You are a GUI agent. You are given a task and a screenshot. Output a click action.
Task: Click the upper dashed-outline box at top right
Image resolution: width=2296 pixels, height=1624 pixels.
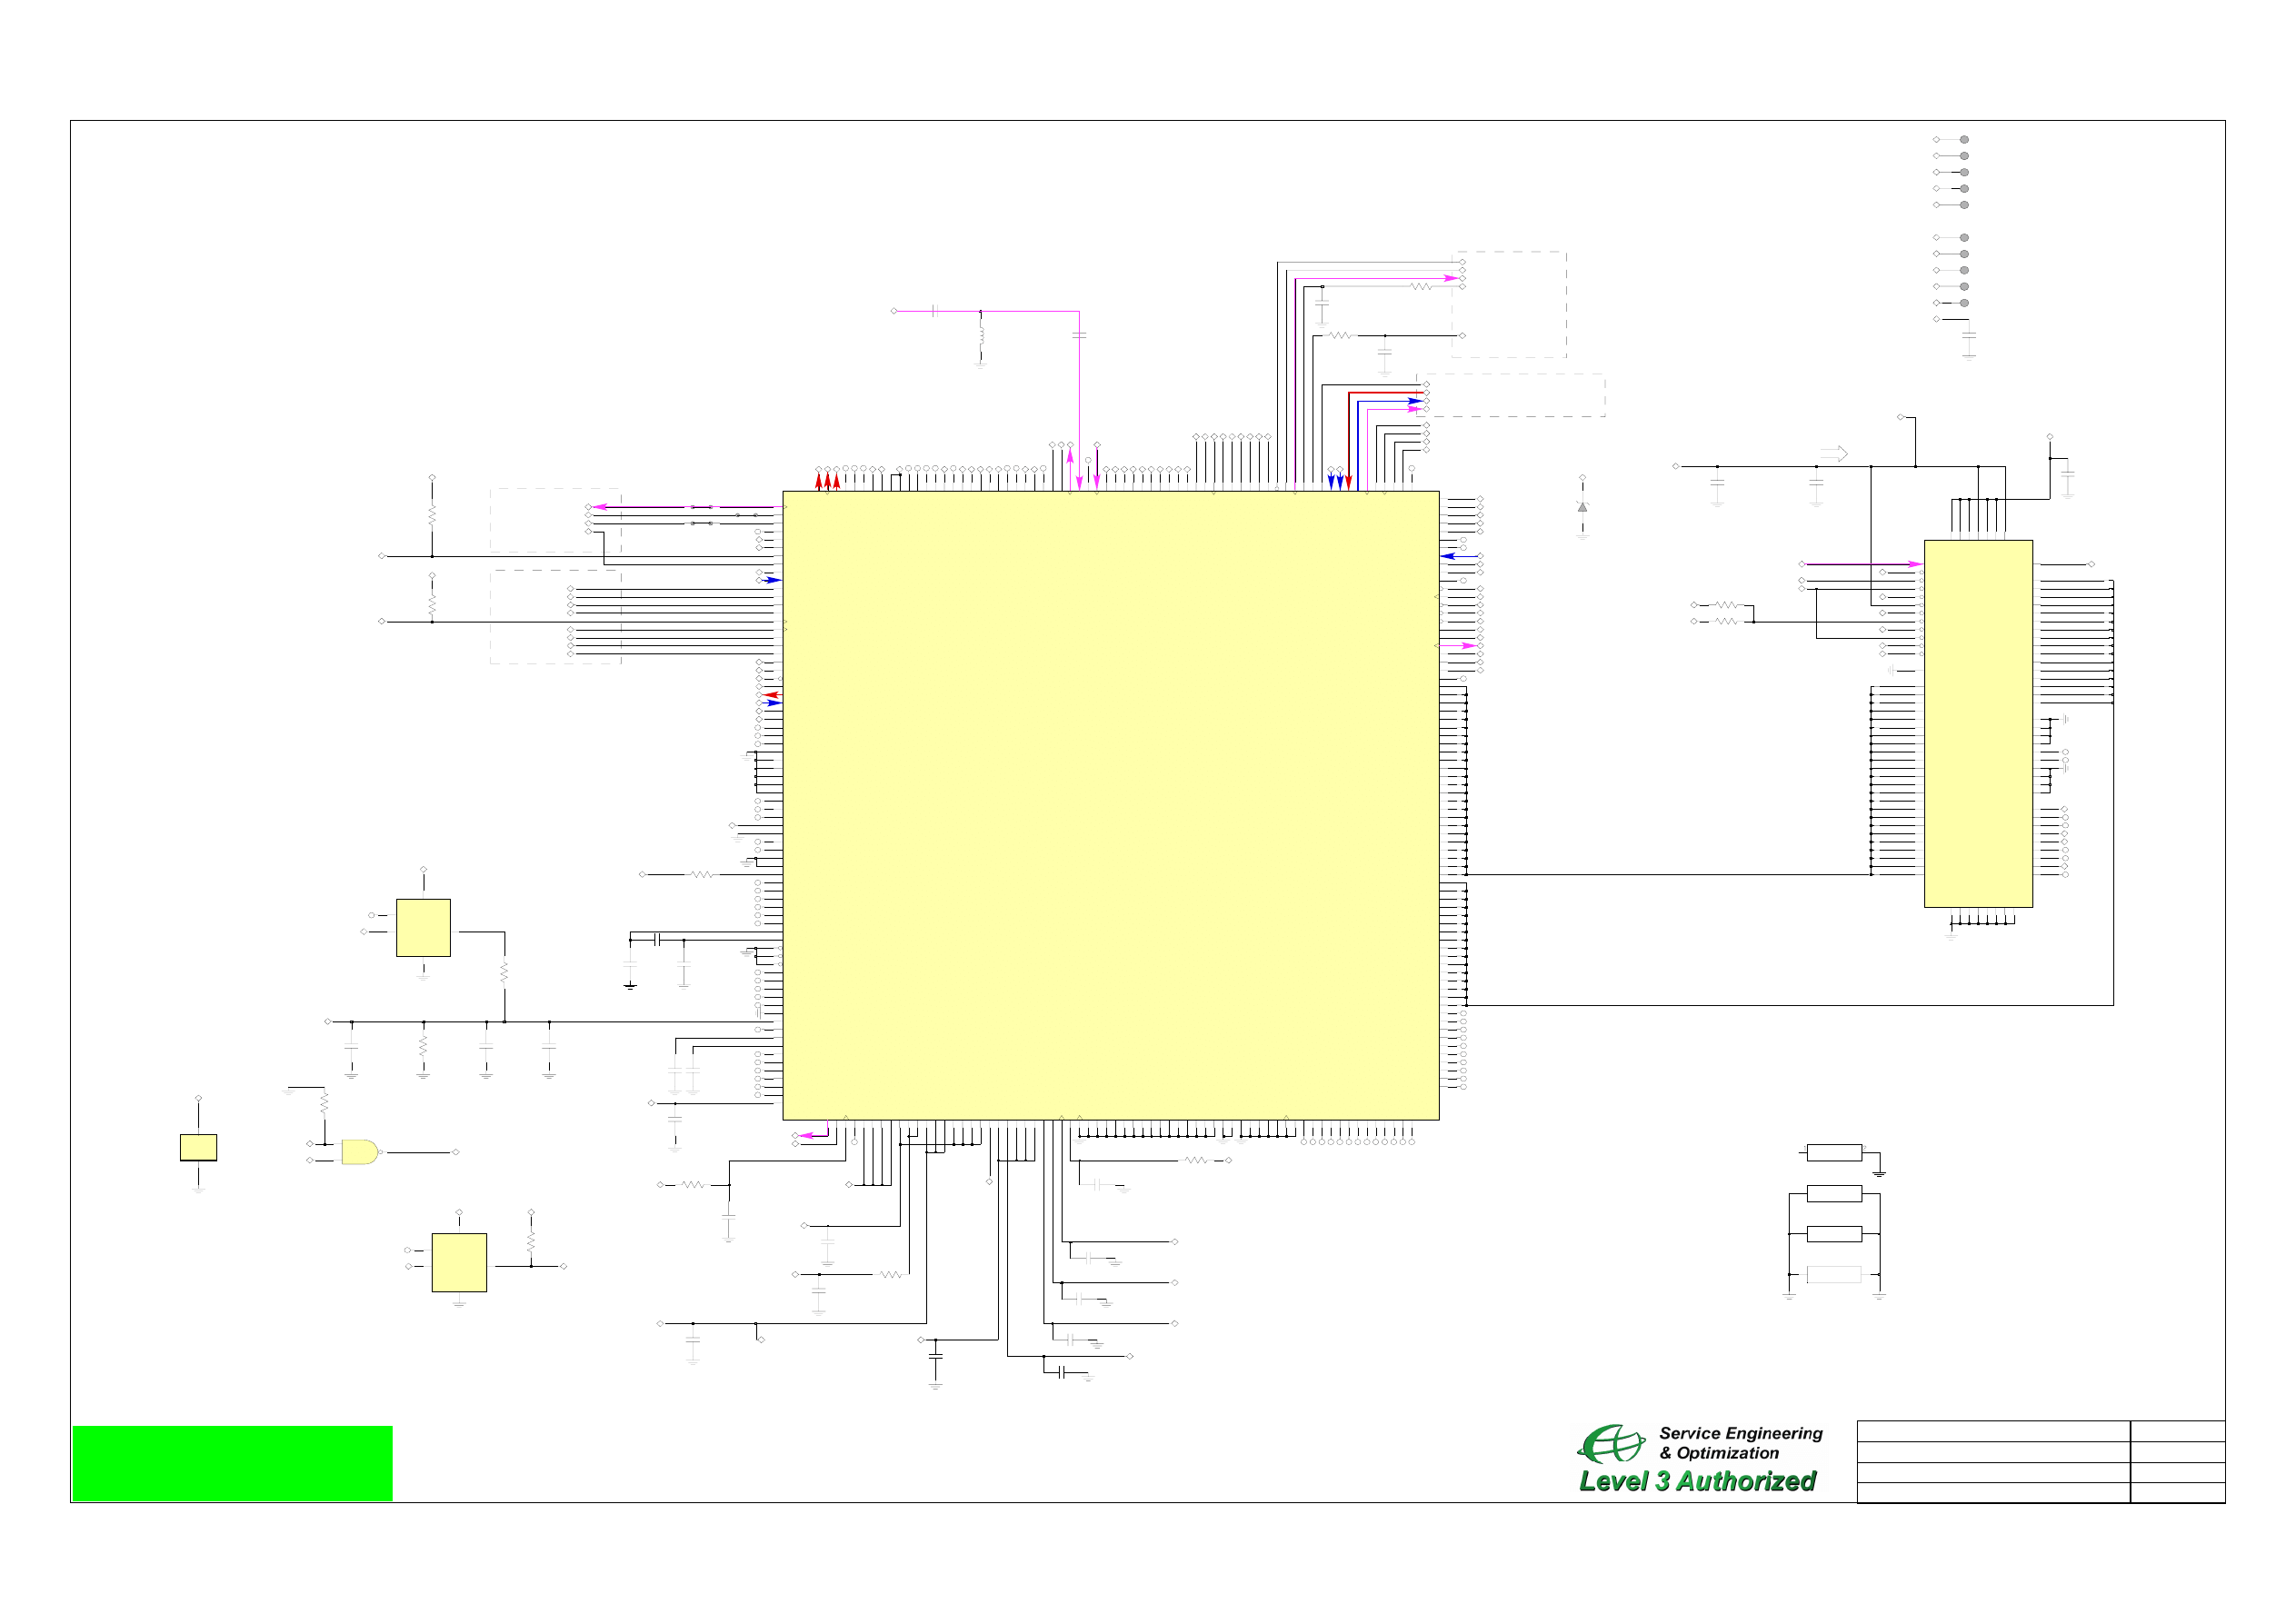1509,304
